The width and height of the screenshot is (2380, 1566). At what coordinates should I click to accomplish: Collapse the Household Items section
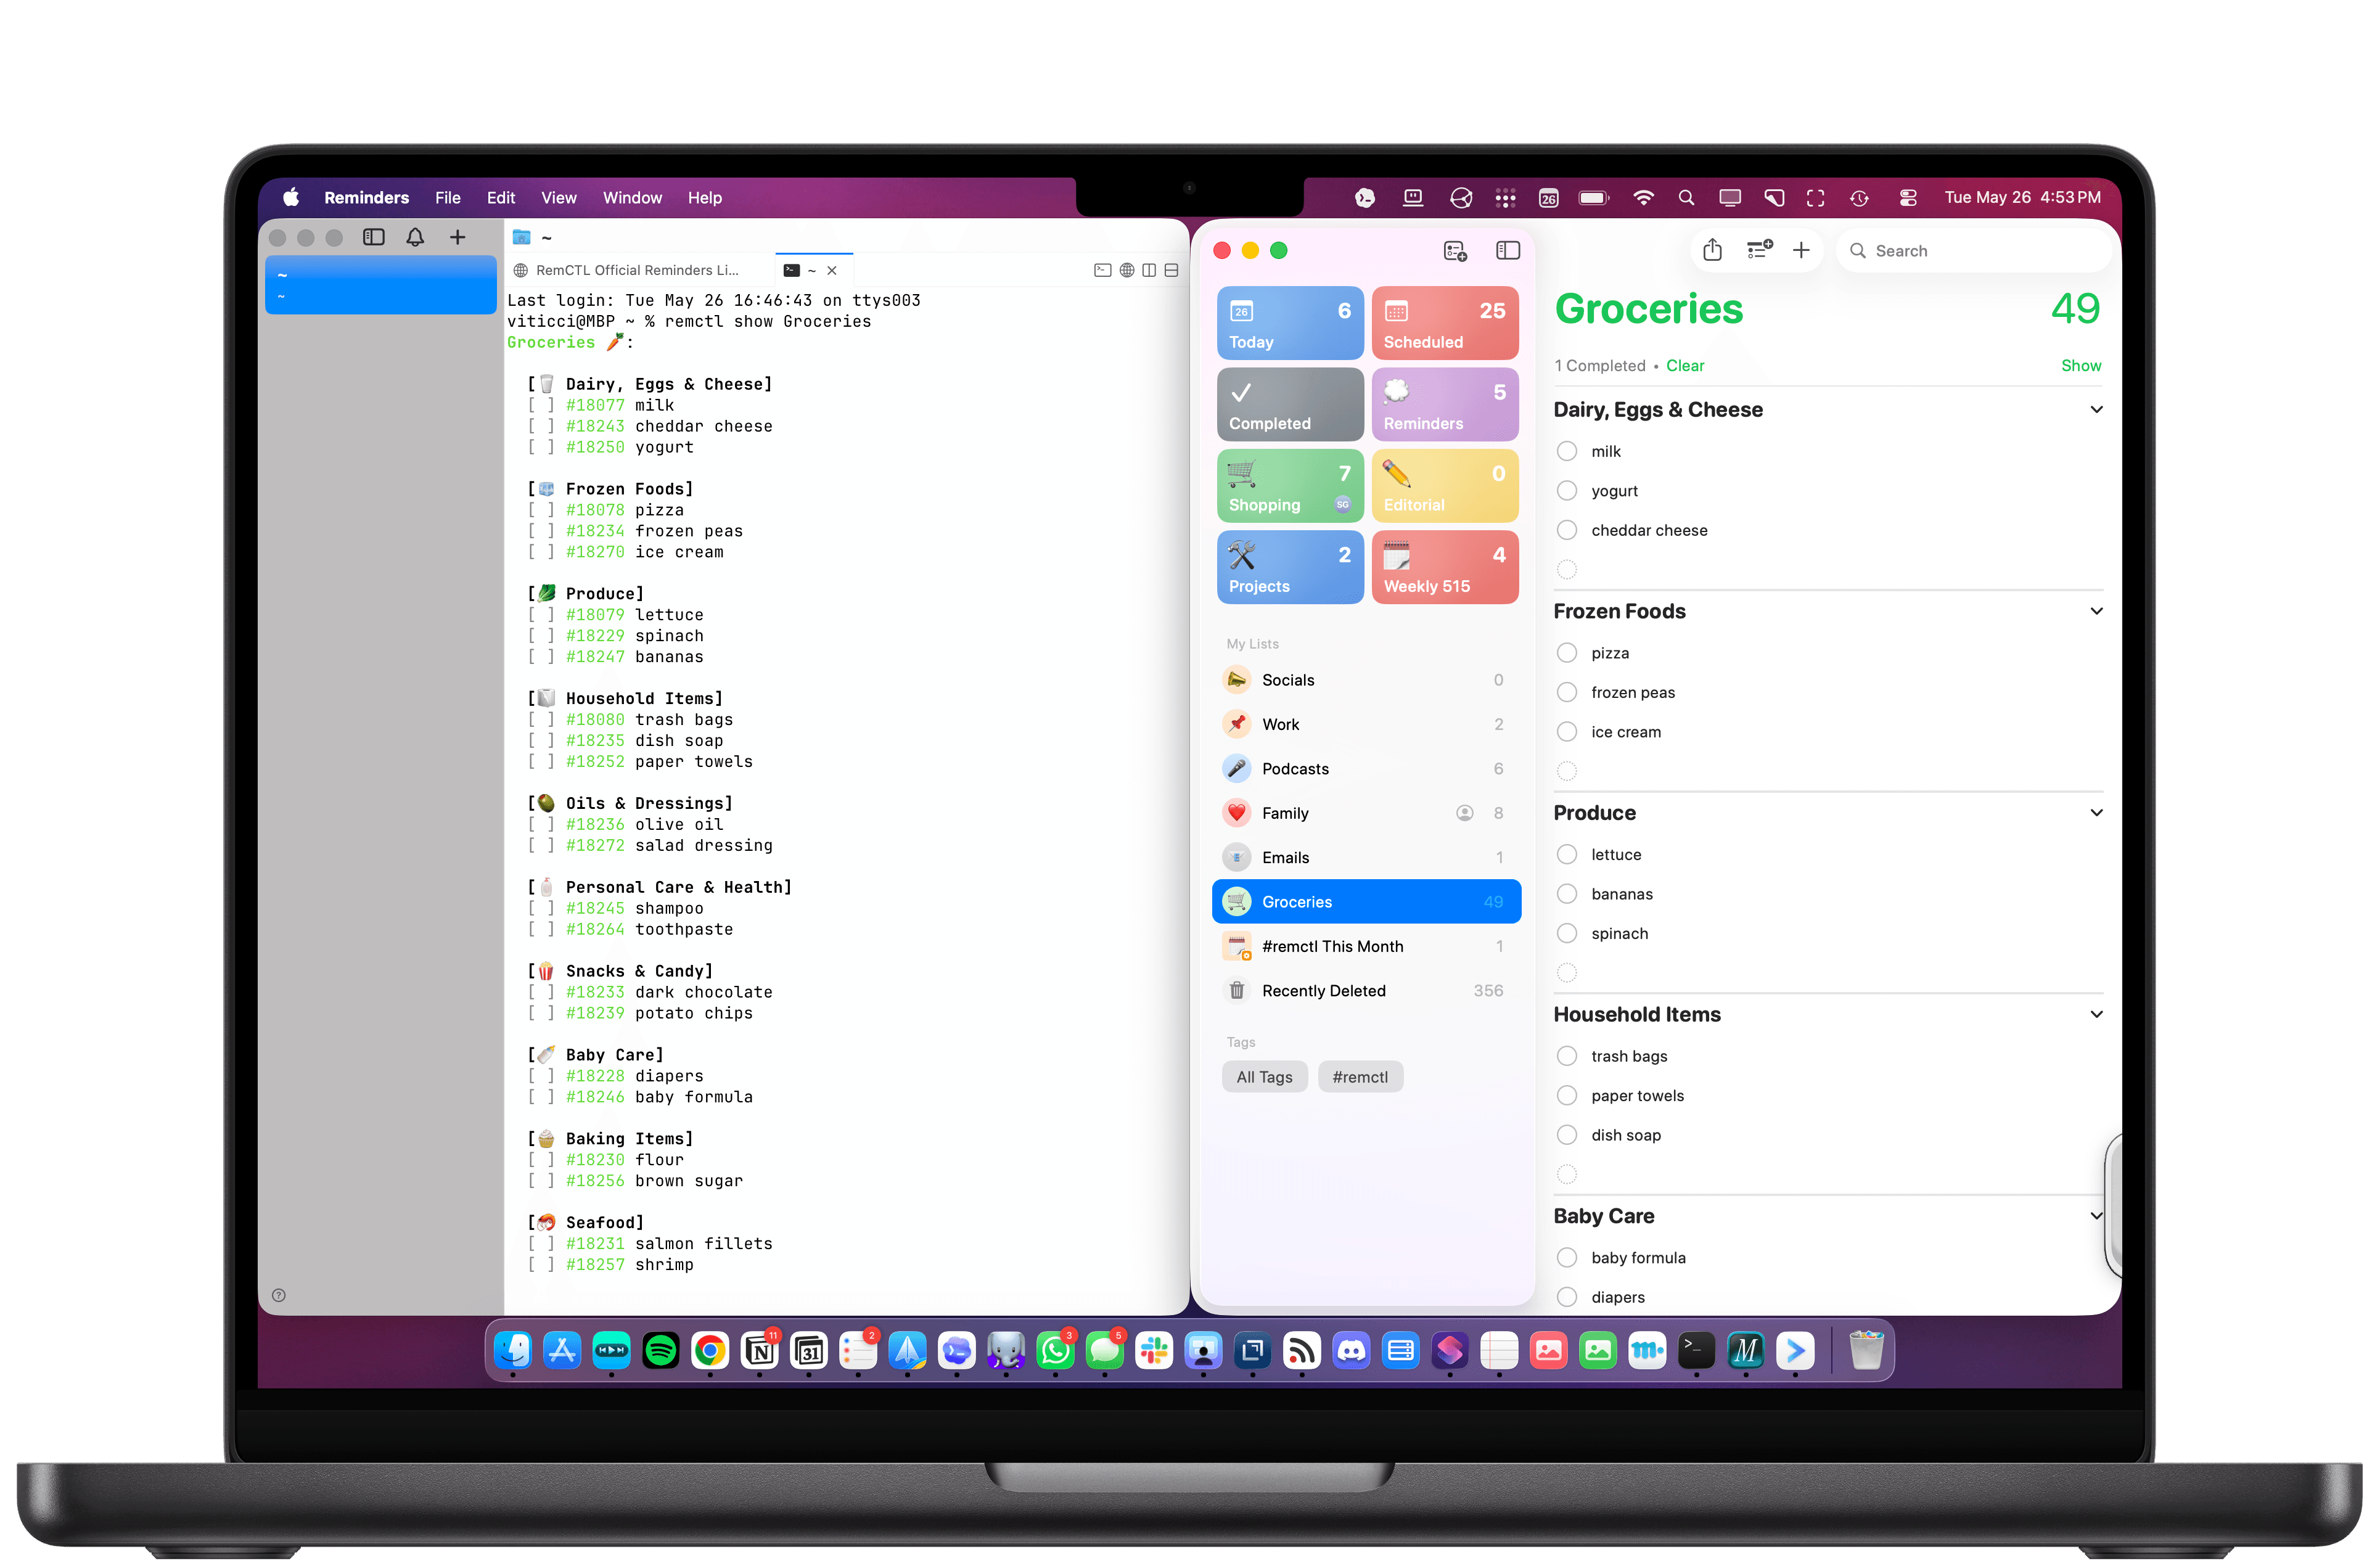pos(2096,1014)
